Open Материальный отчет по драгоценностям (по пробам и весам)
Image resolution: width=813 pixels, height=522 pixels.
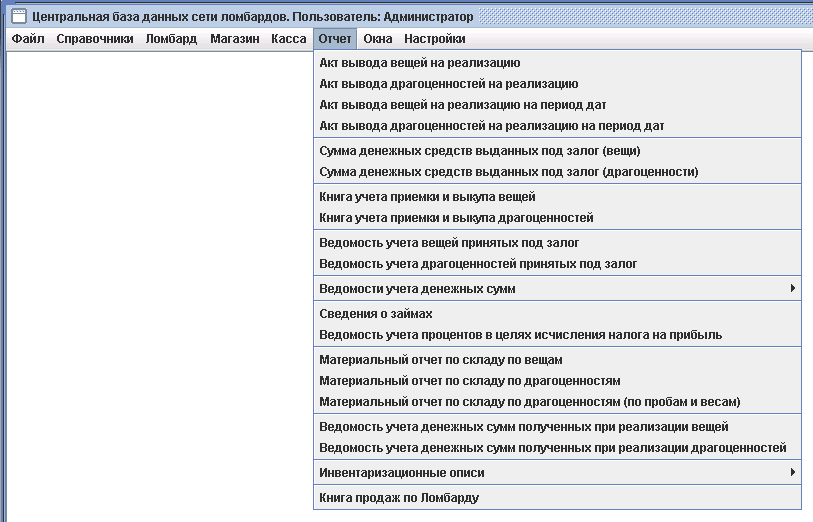557,402
